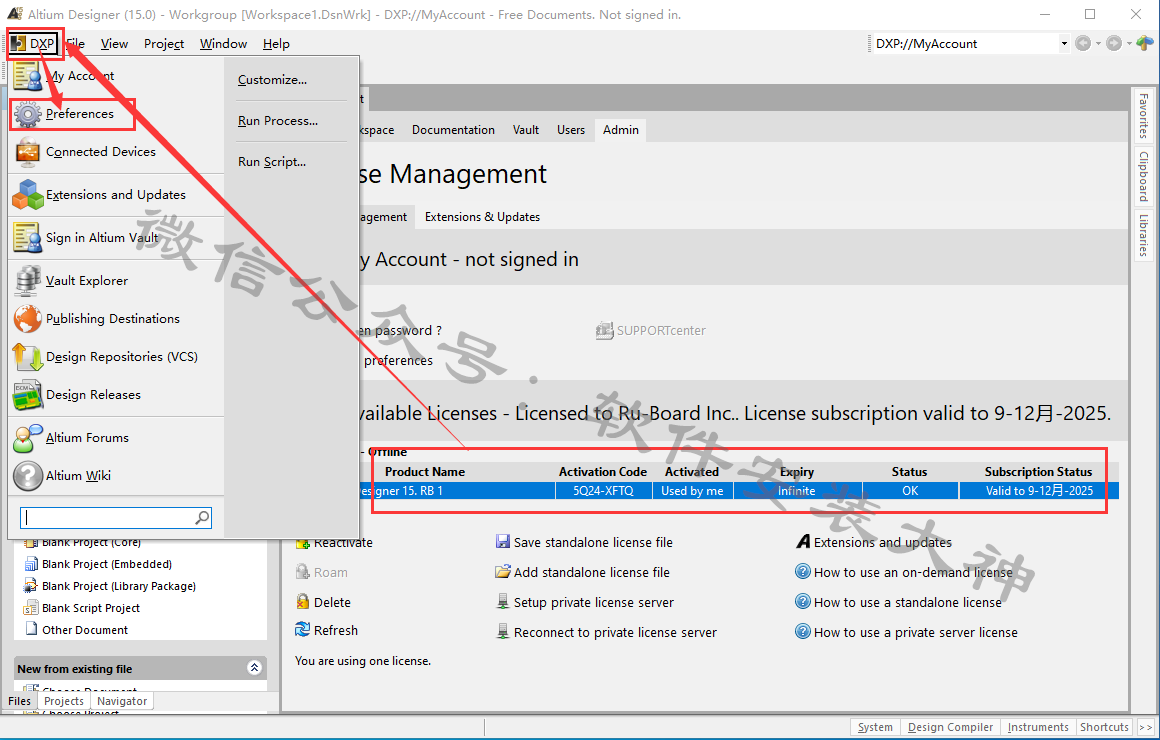This screenshot has width=1160, height=740.
Task: Switch to the Admin tab
Action: (x=621, y=130)
